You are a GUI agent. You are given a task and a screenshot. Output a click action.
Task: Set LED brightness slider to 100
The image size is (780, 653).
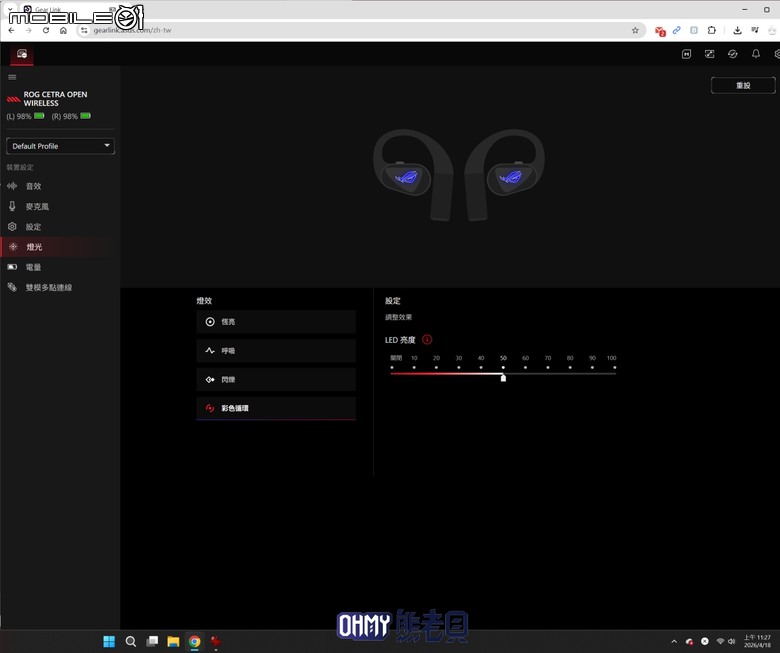pyautogui.click(x=615, y=368)
